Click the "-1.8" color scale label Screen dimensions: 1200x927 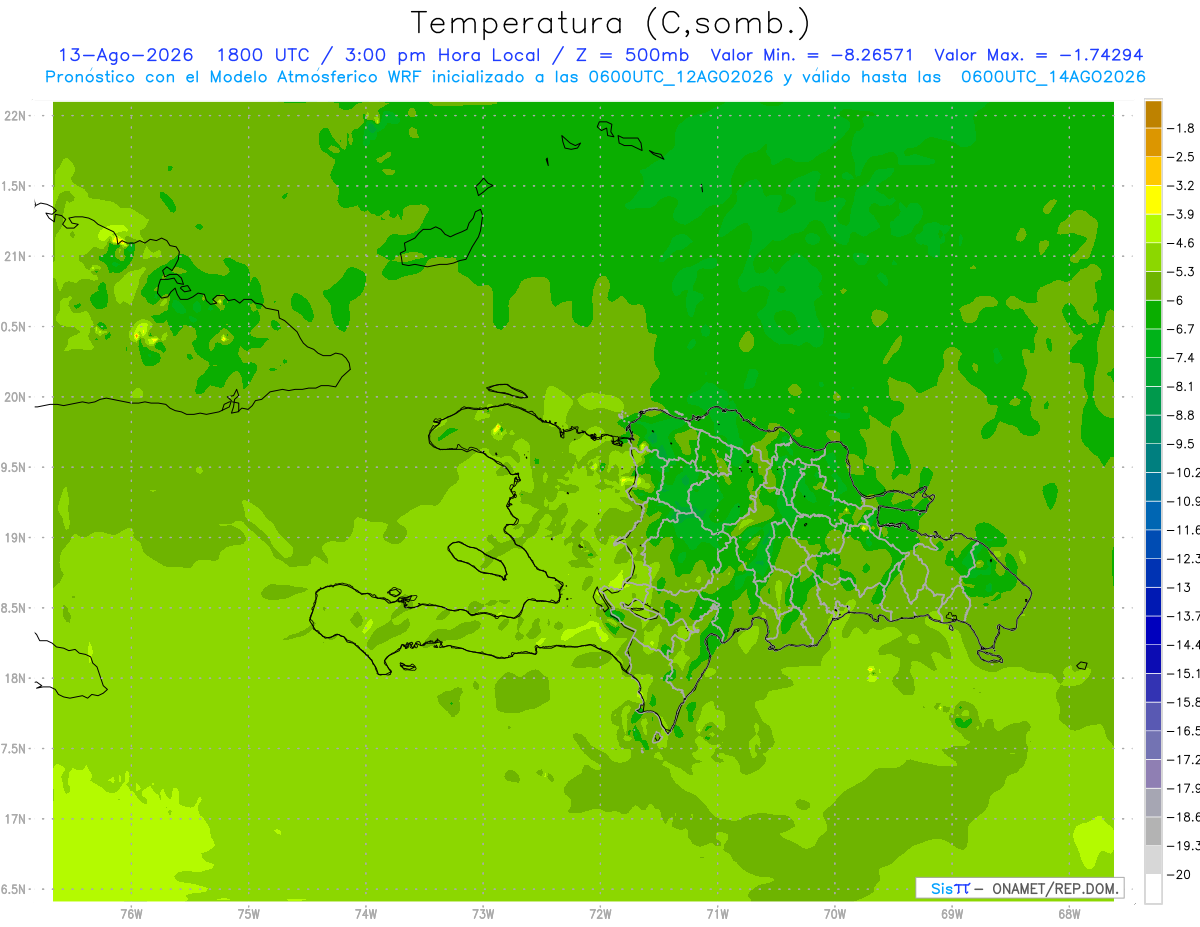pos(1182,128)
